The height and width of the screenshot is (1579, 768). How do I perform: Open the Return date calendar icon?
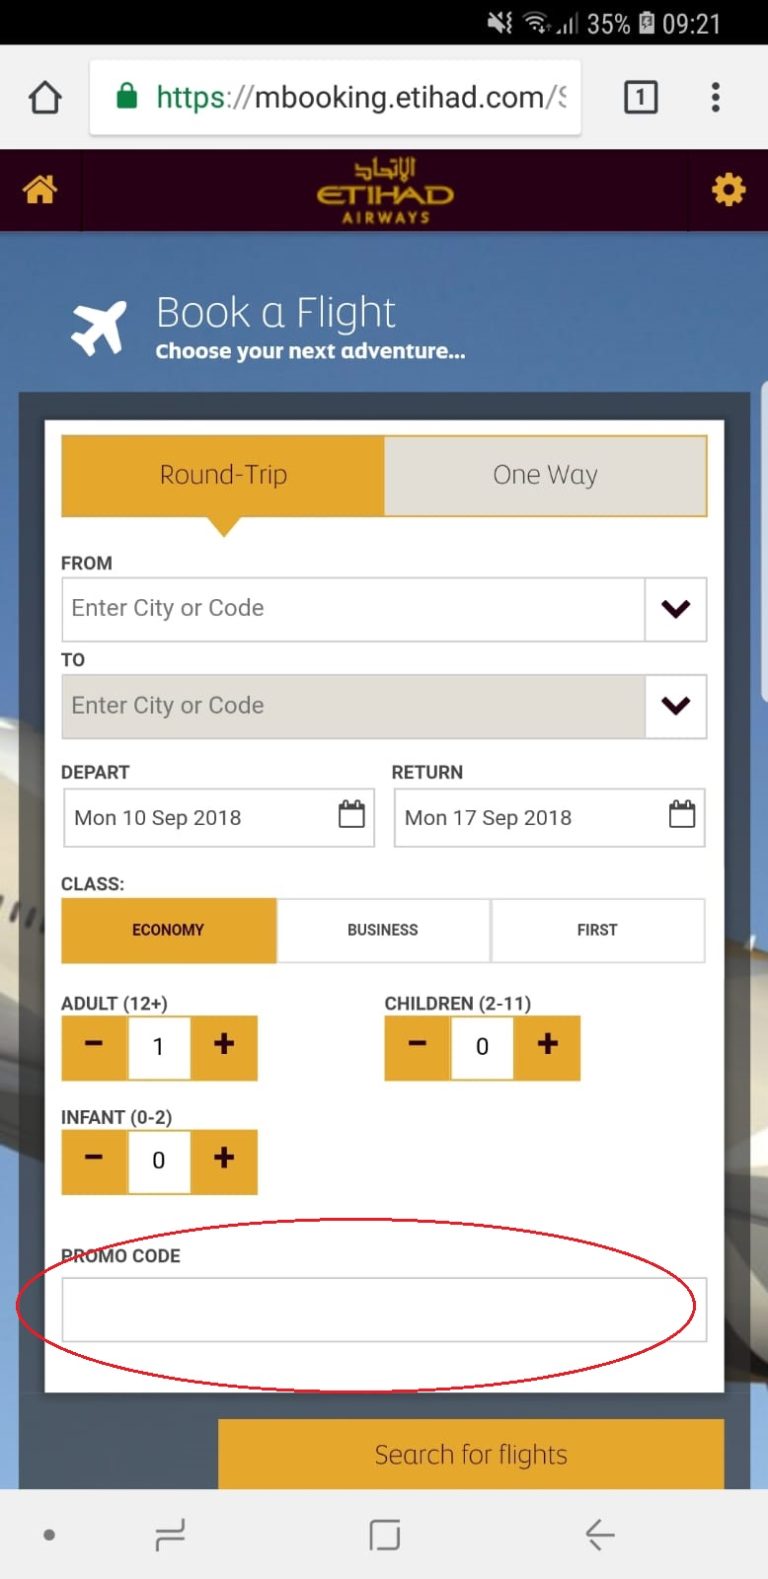coord(682,816)
